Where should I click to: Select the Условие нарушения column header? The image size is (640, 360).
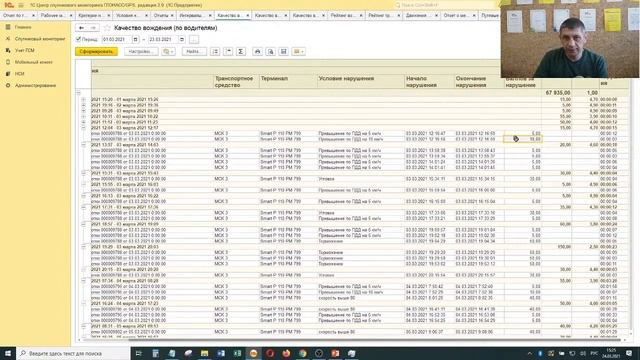click(361, 82)
